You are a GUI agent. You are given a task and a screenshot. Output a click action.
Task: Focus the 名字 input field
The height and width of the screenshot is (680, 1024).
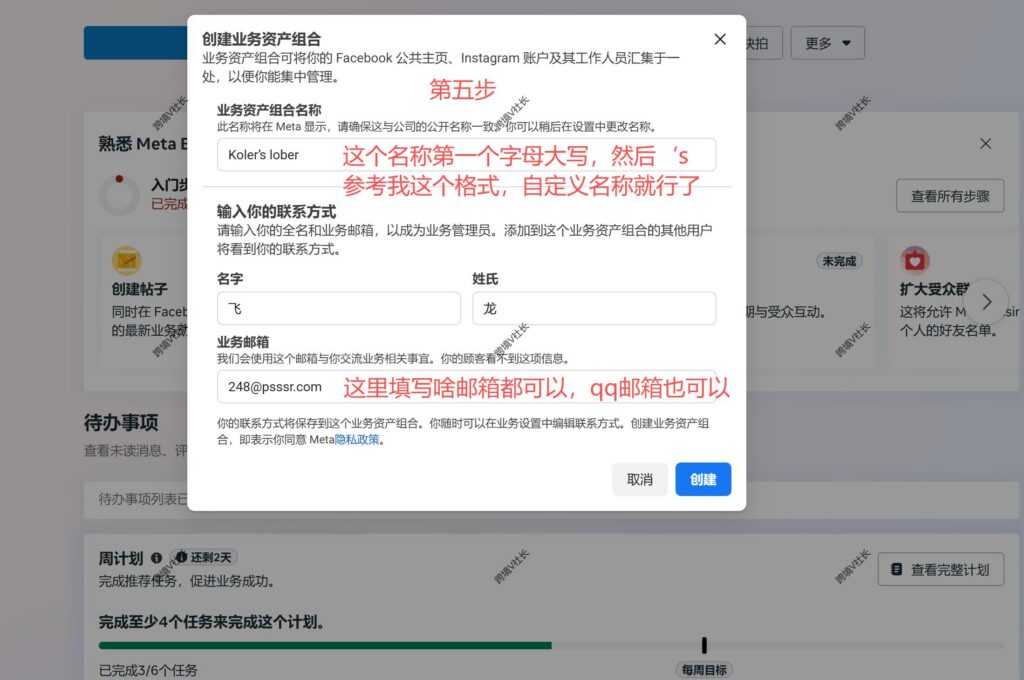(339, 308)
